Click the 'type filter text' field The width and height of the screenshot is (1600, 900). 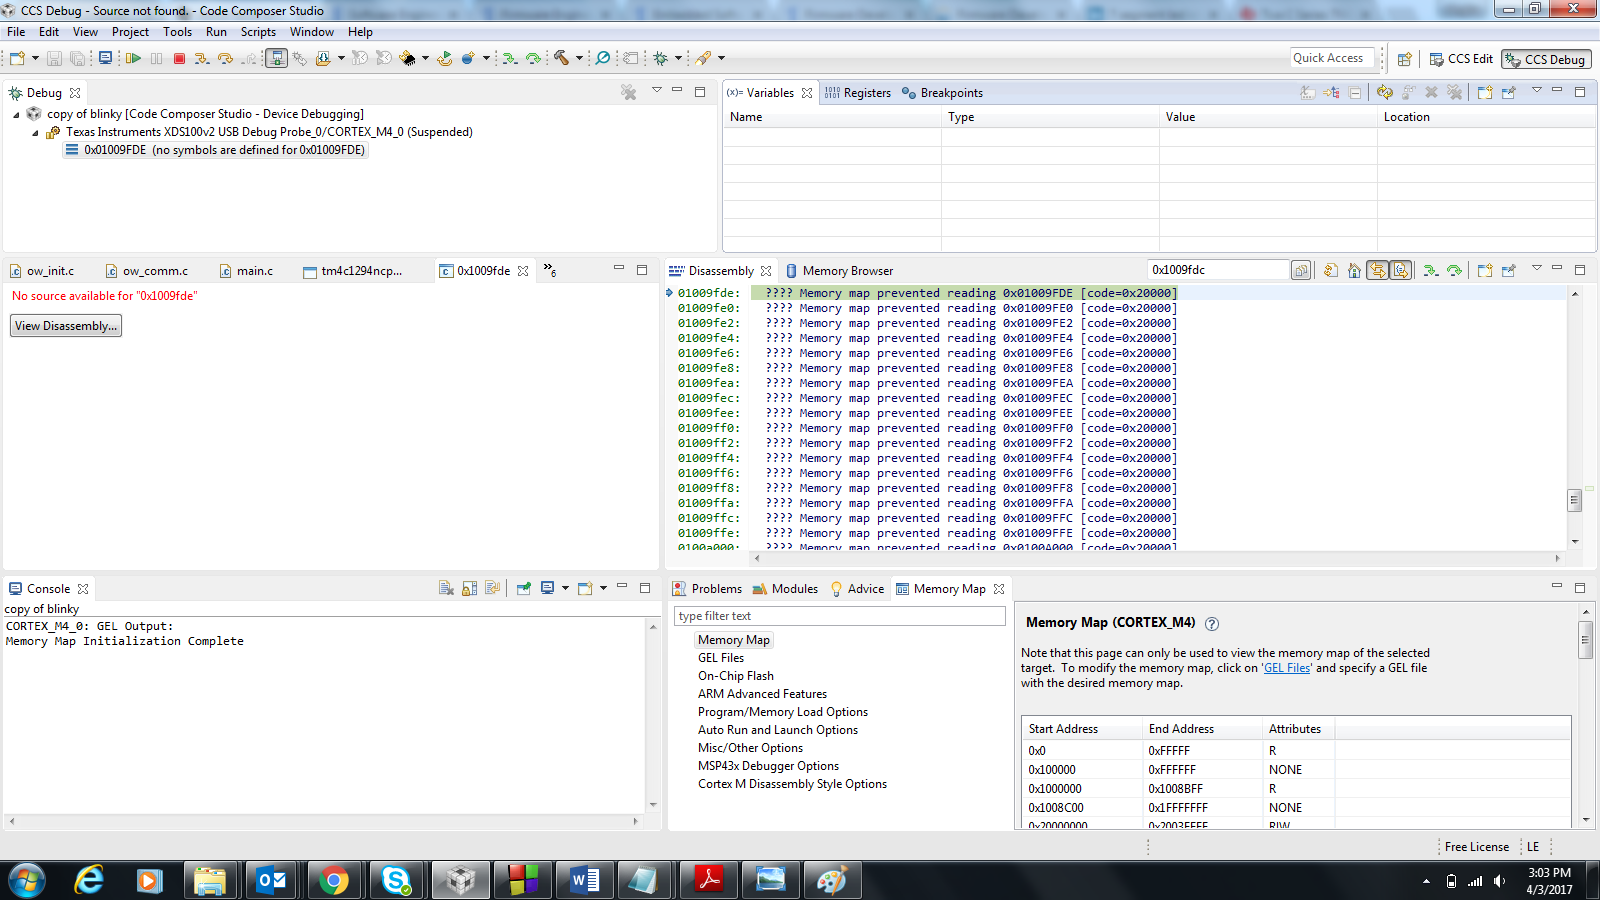click(x=840, y=616)
